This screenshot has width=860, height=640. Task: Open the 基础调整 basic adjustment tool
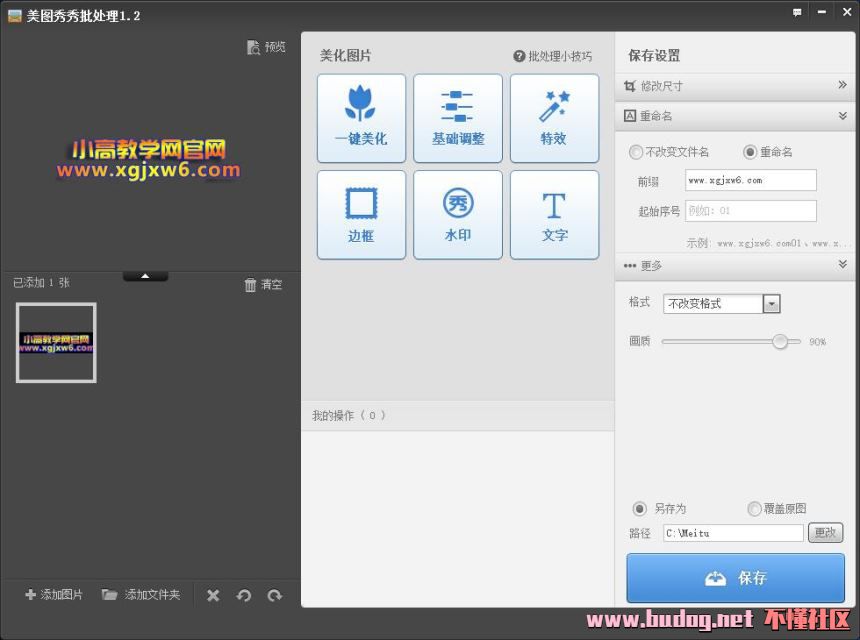point(457,118)
